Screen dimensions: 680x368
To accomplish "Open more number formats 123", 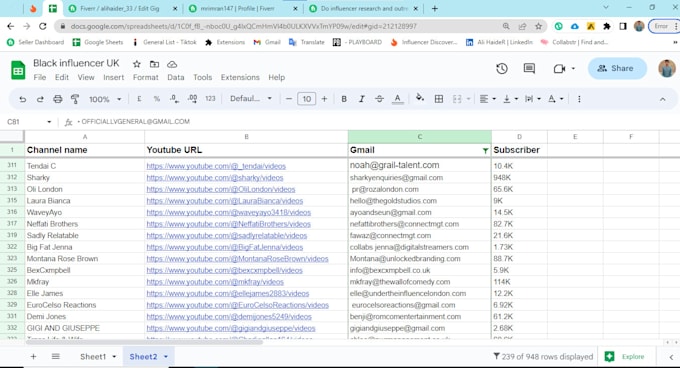I will 210,99.
